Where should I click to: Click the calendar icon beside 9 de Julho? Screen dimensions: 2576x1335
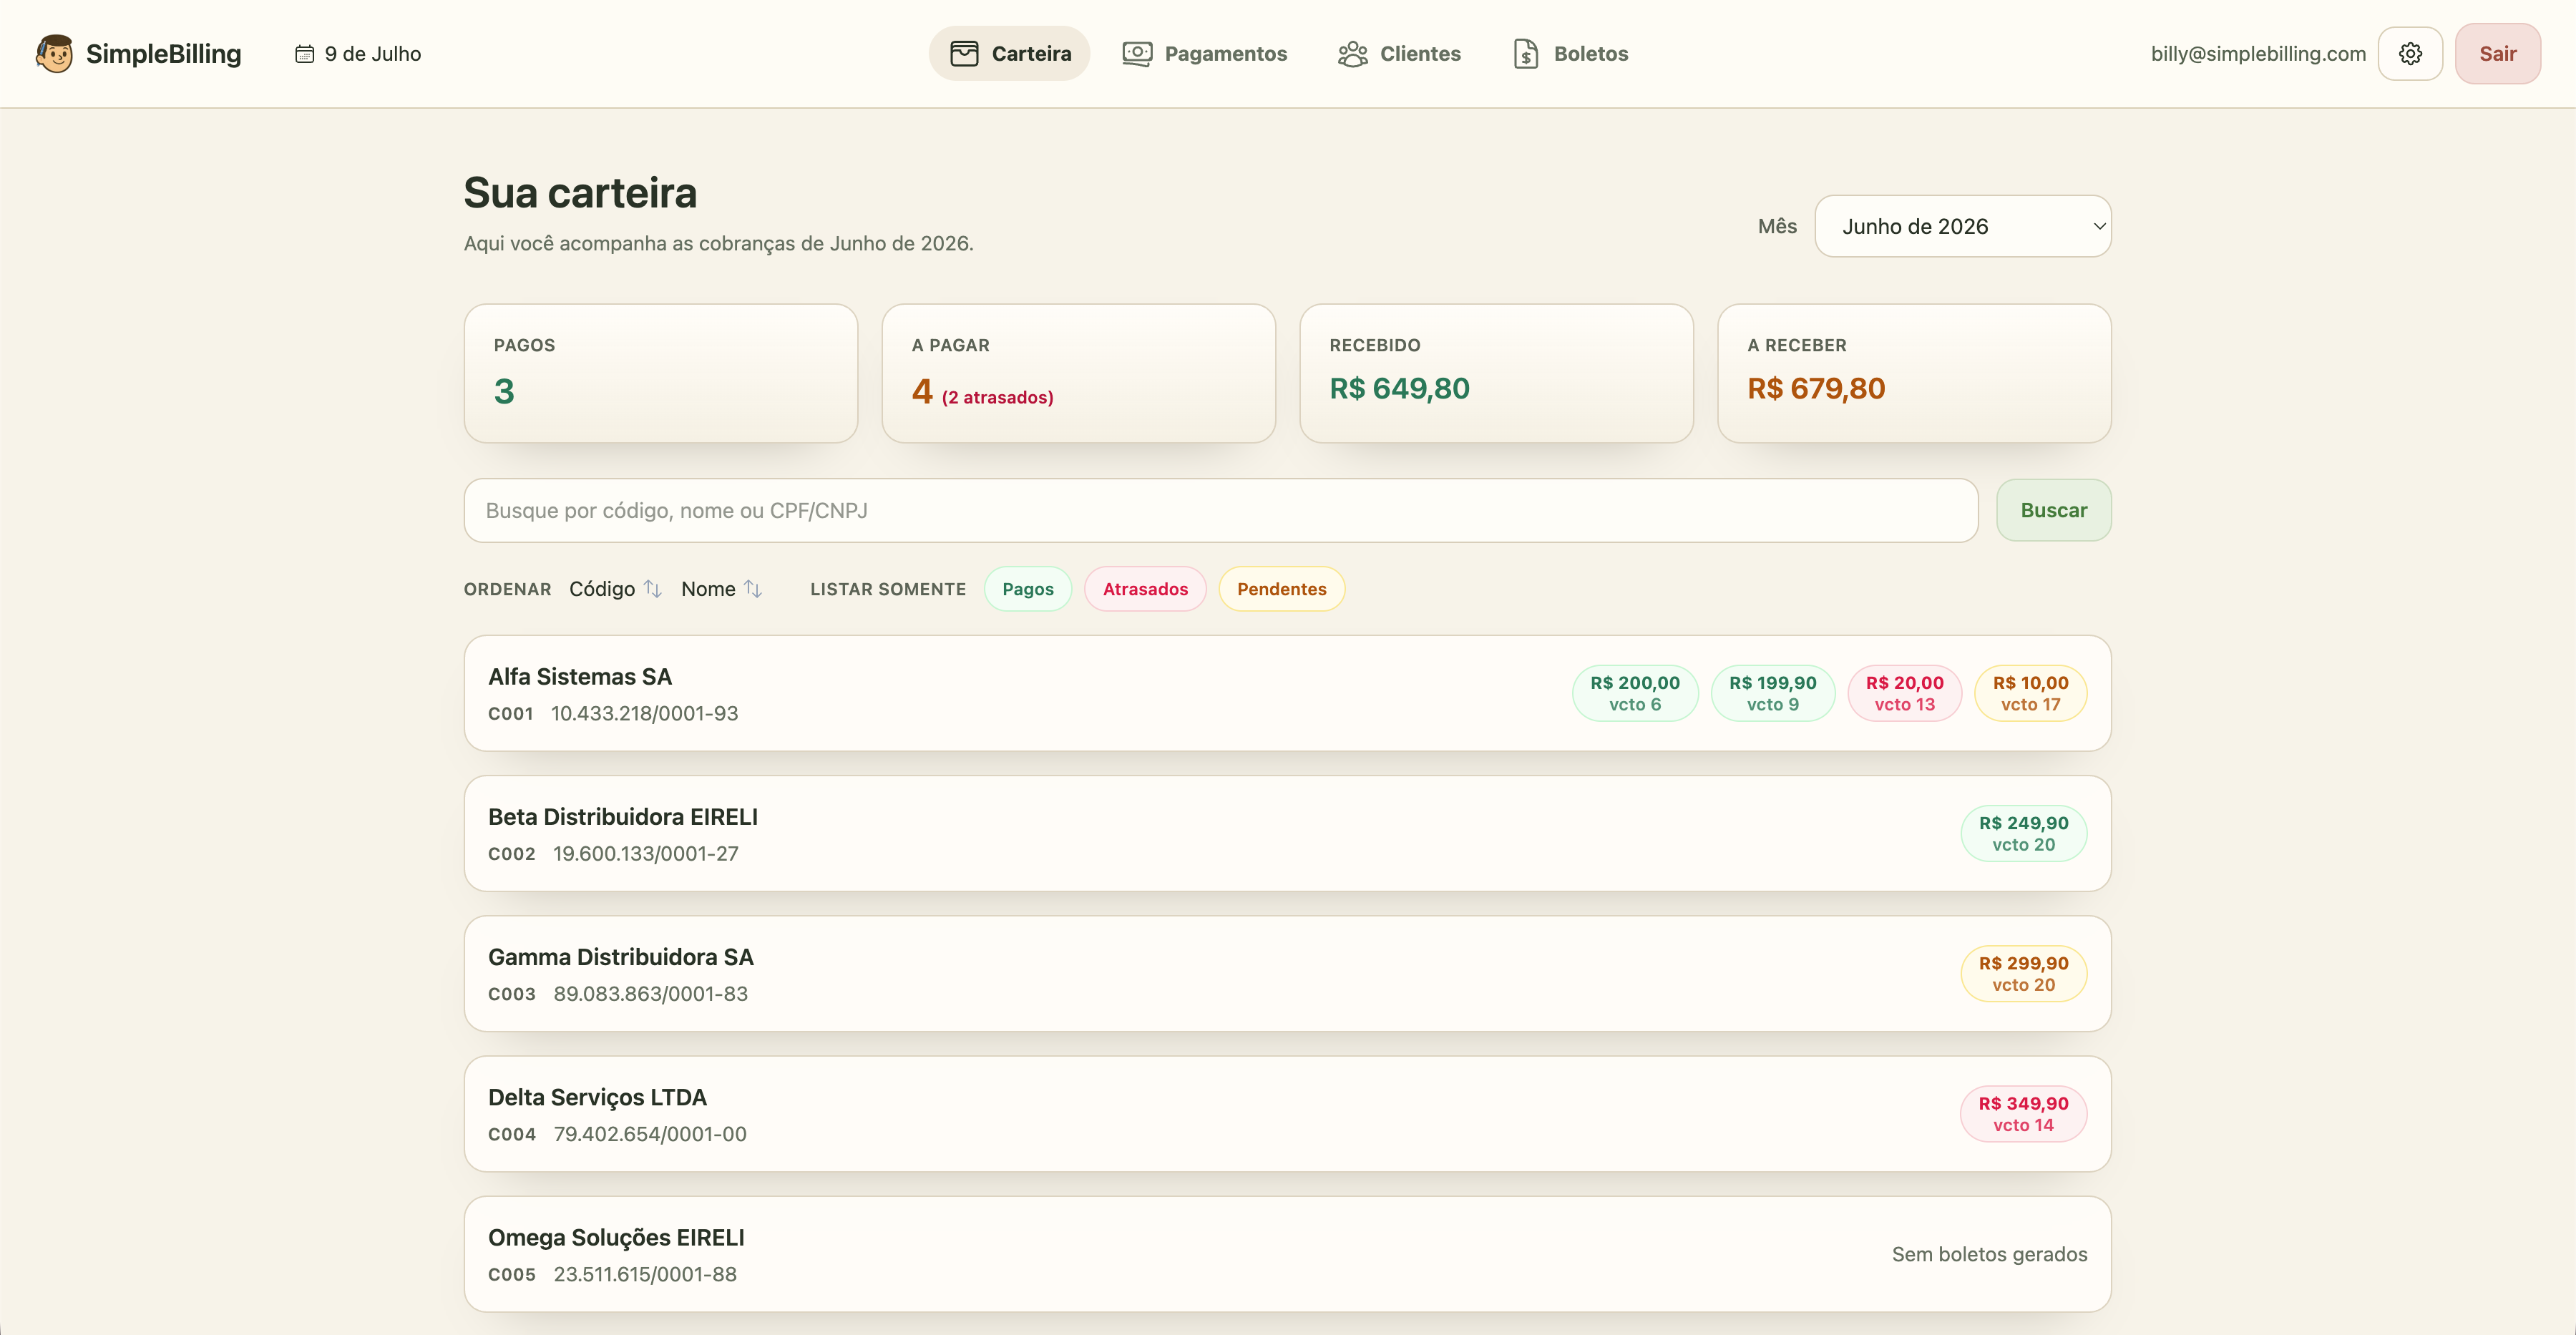coord(304,54)
